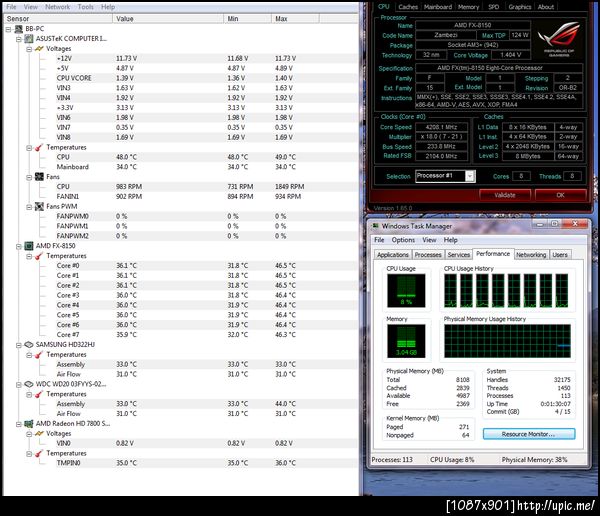Click the thermometer icon under SAMSUNG HD322HJ
The height and width of the screenshot is (516, 600).
pos(39,354)
